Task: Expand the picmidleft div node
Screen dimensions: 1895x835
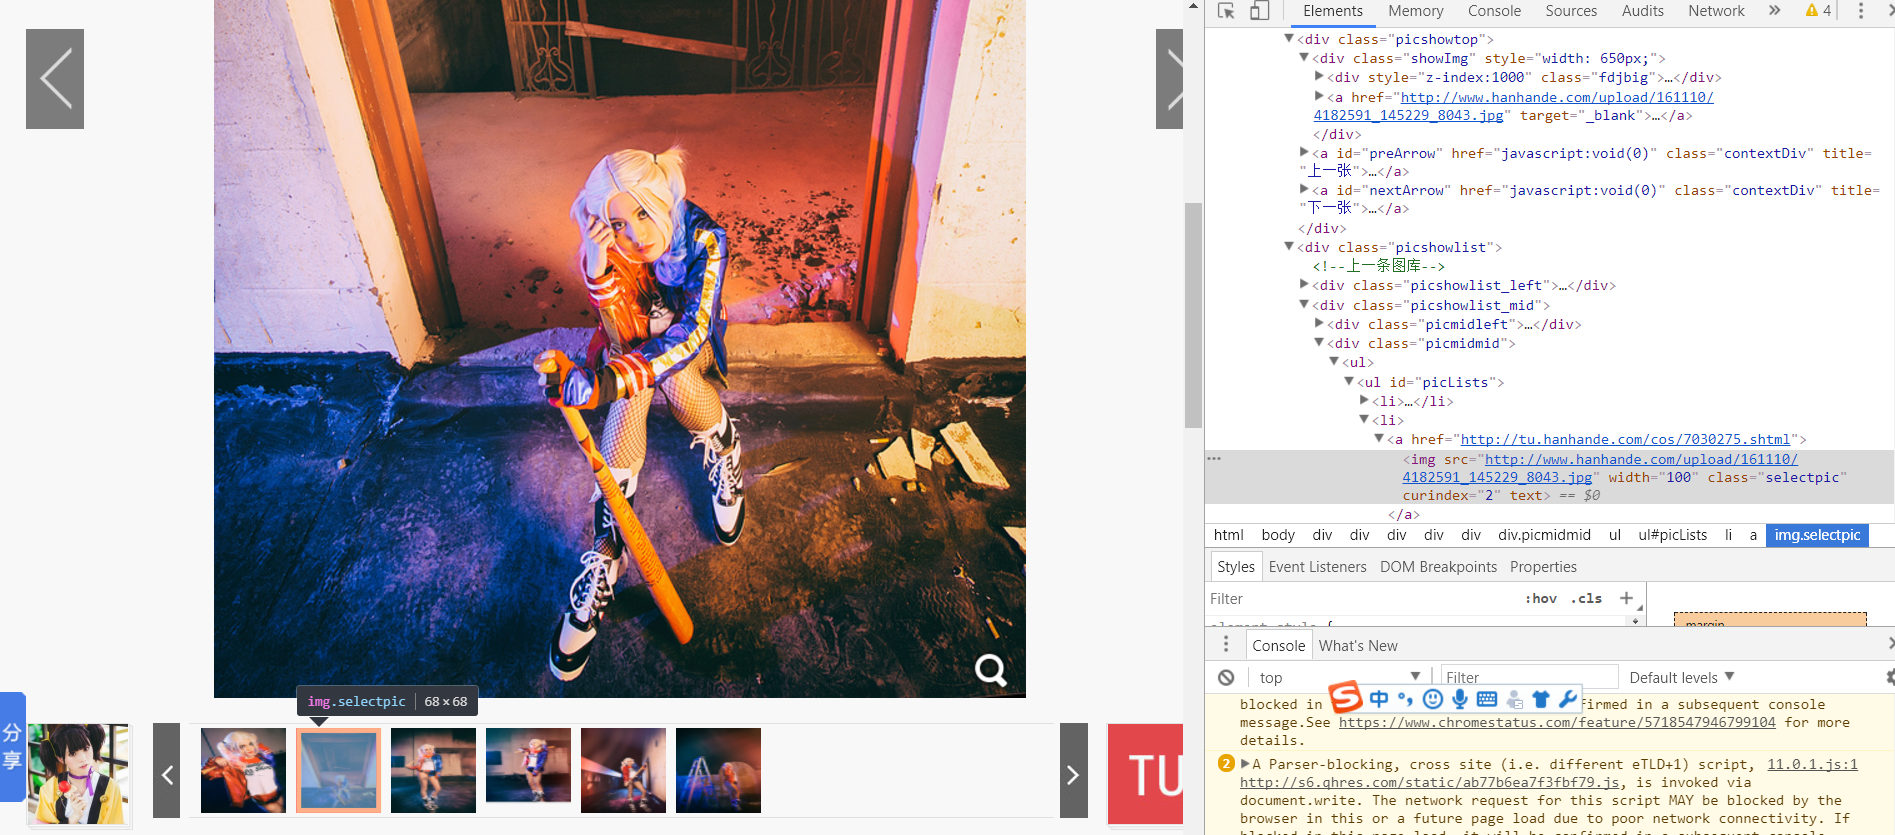Action: click(x=1319, y=323)
